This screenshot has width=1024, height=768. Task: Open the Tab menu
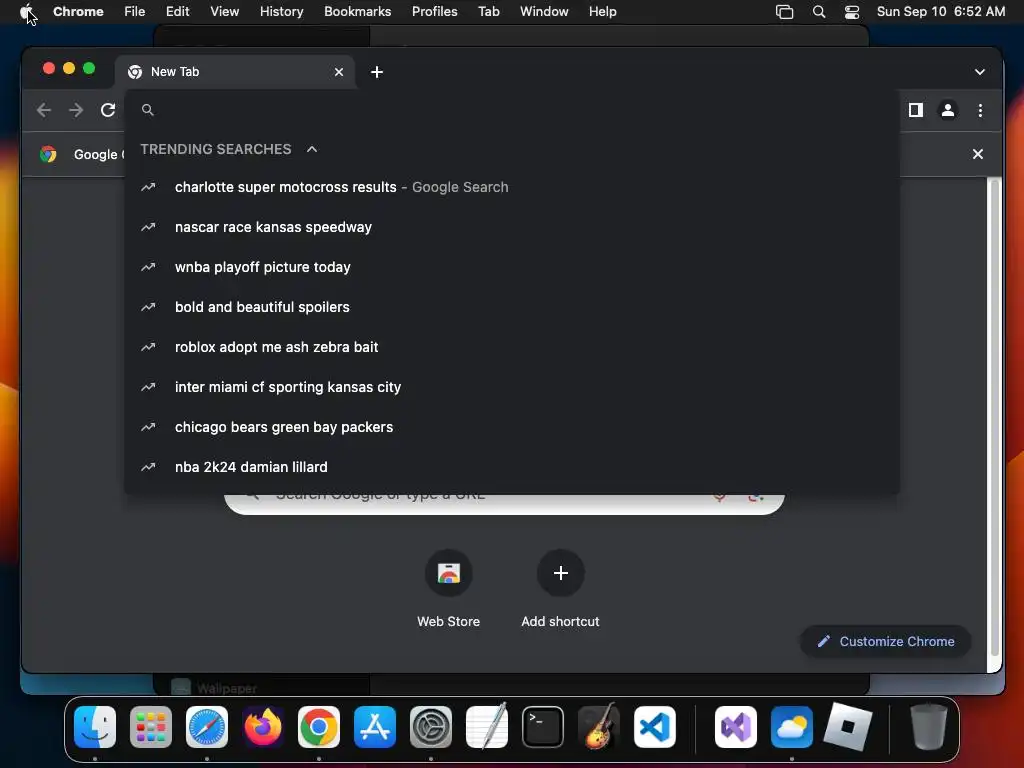pos(488,12)
